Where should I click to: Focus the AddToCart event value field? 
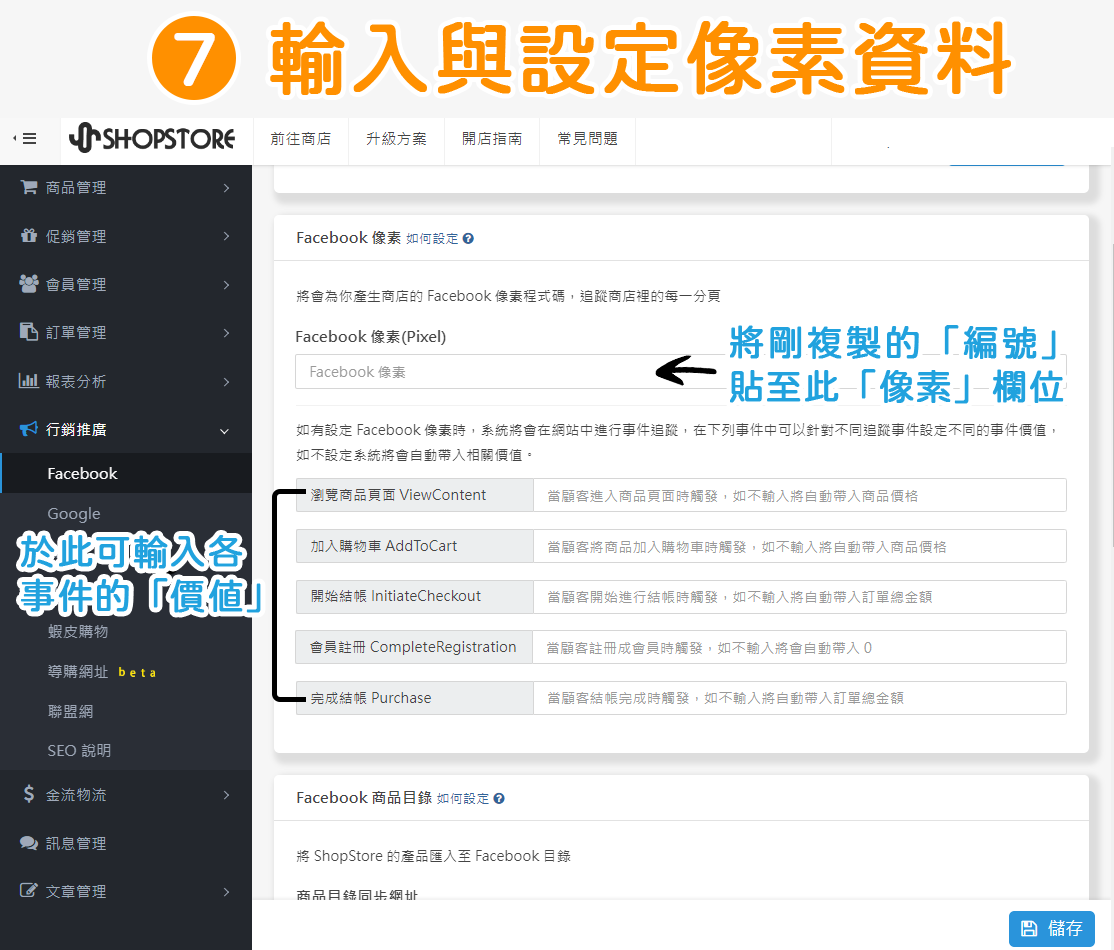coord(799,546)
